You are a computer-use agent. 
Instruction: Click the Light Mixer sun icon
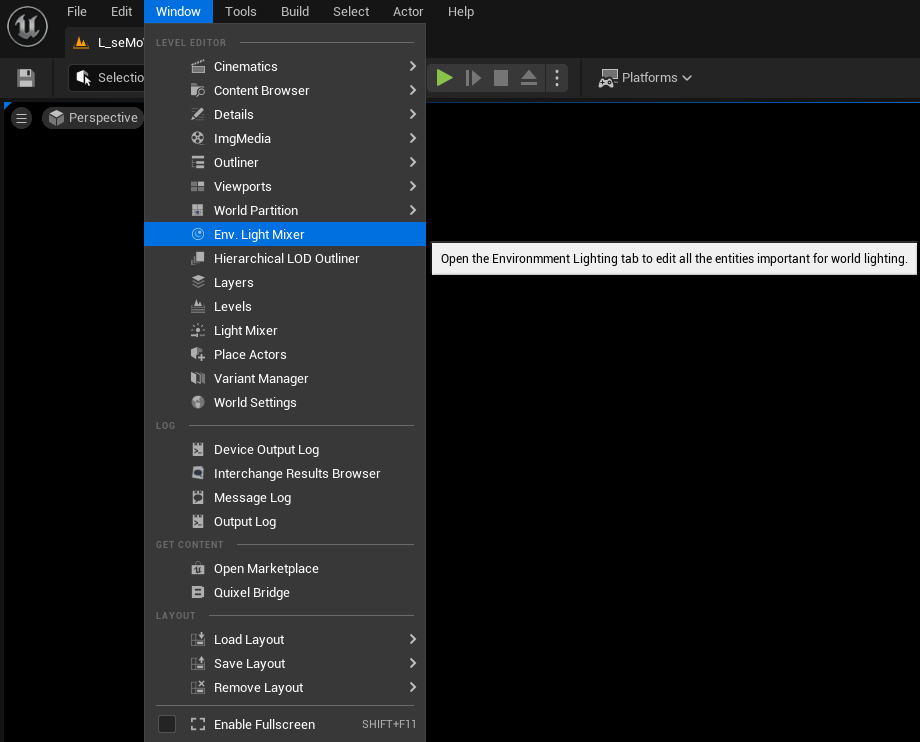coord(198,331)
